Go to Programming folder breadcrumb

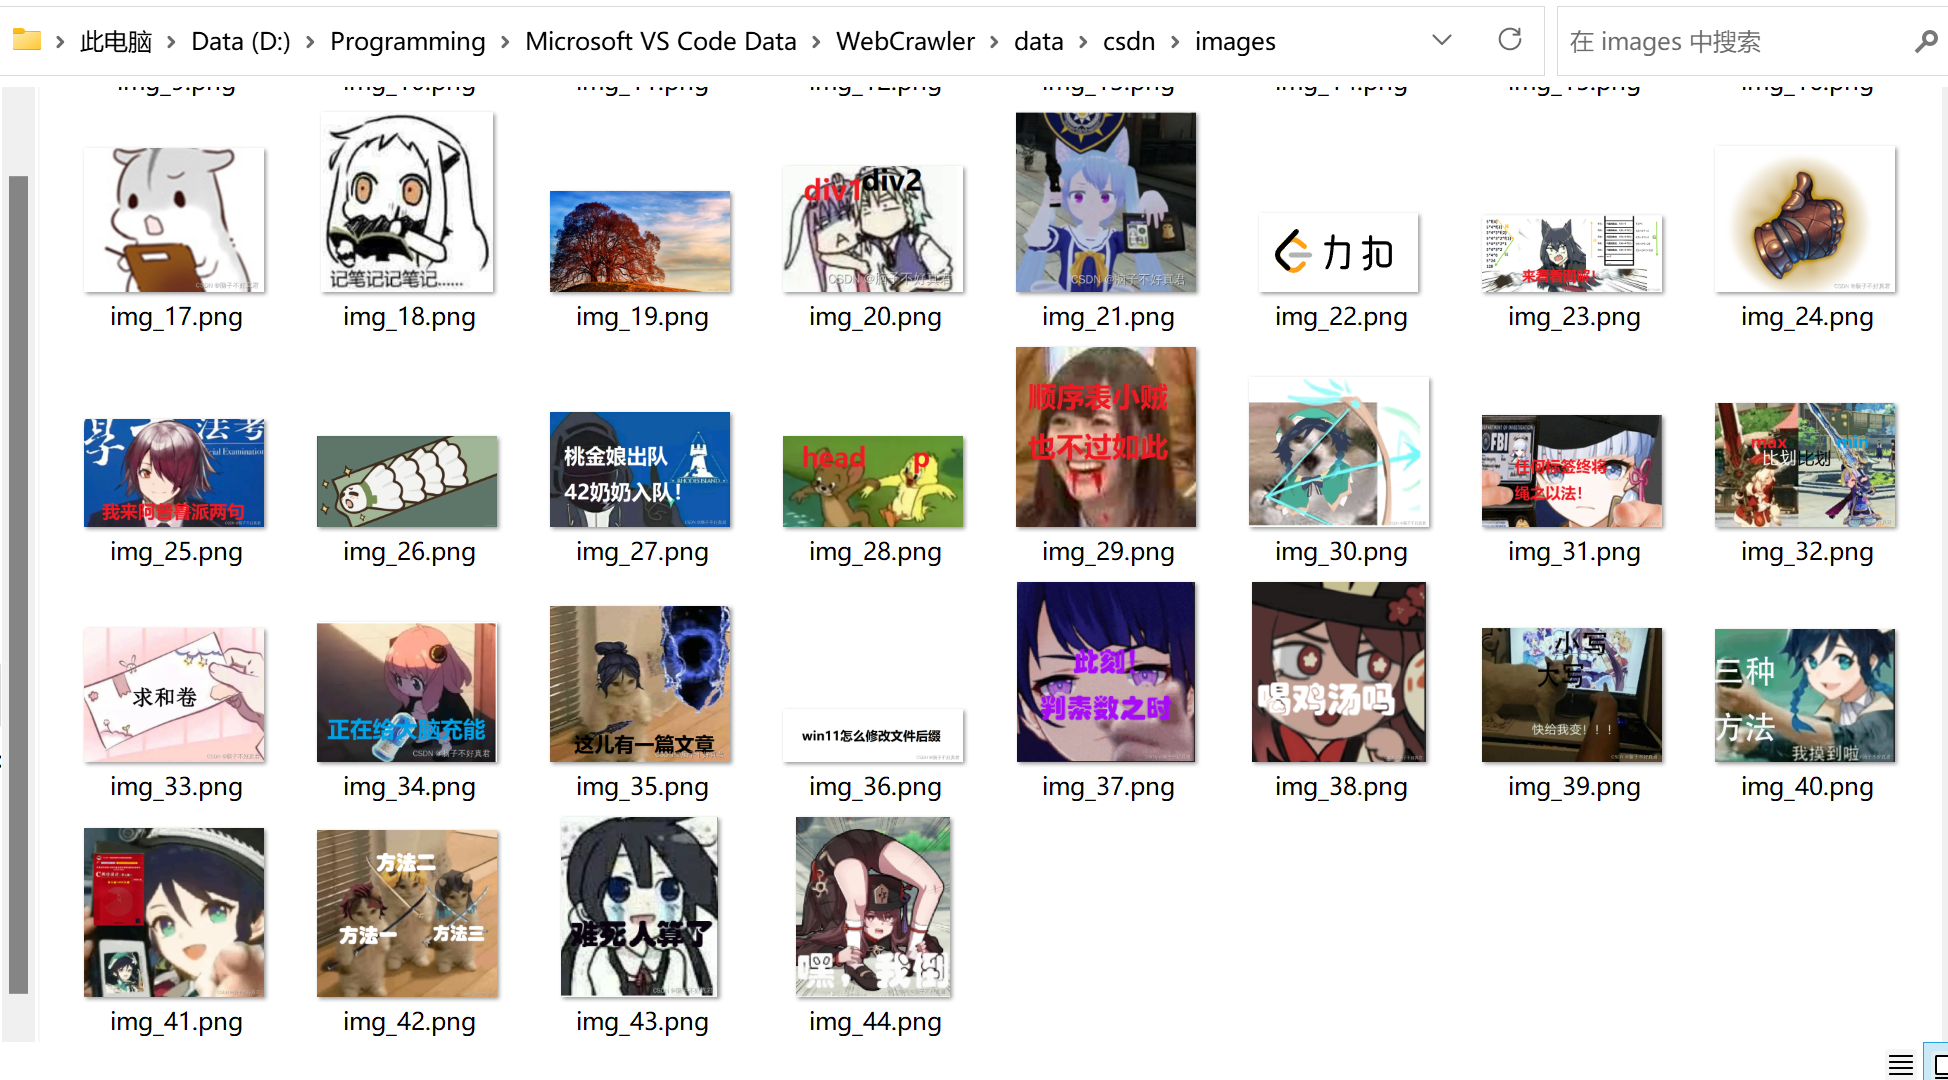coord(407,41)
